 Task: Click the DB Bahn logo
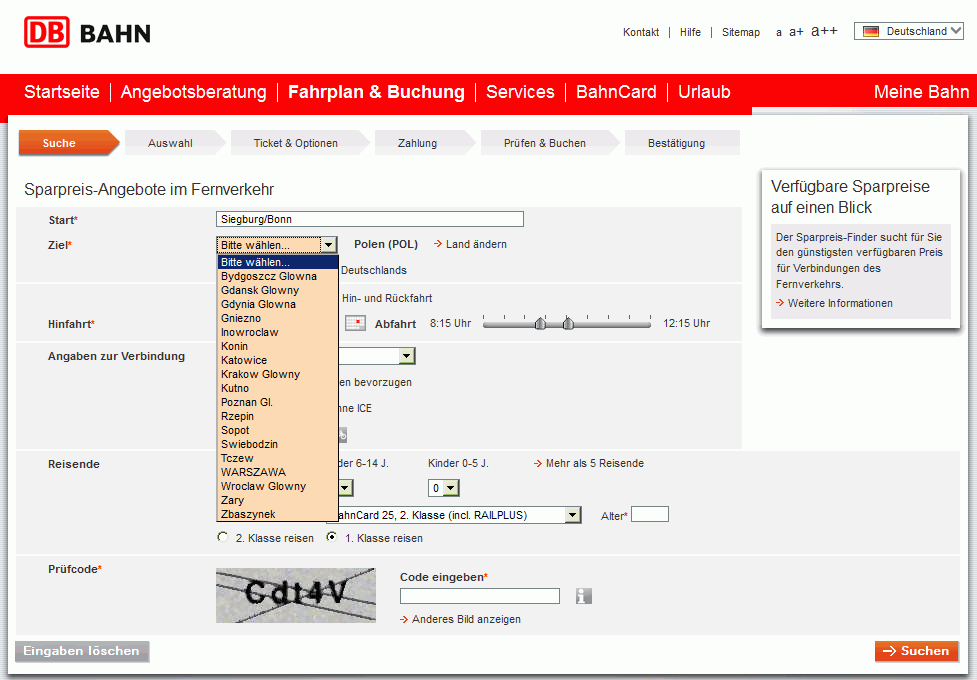click(87, 32)
